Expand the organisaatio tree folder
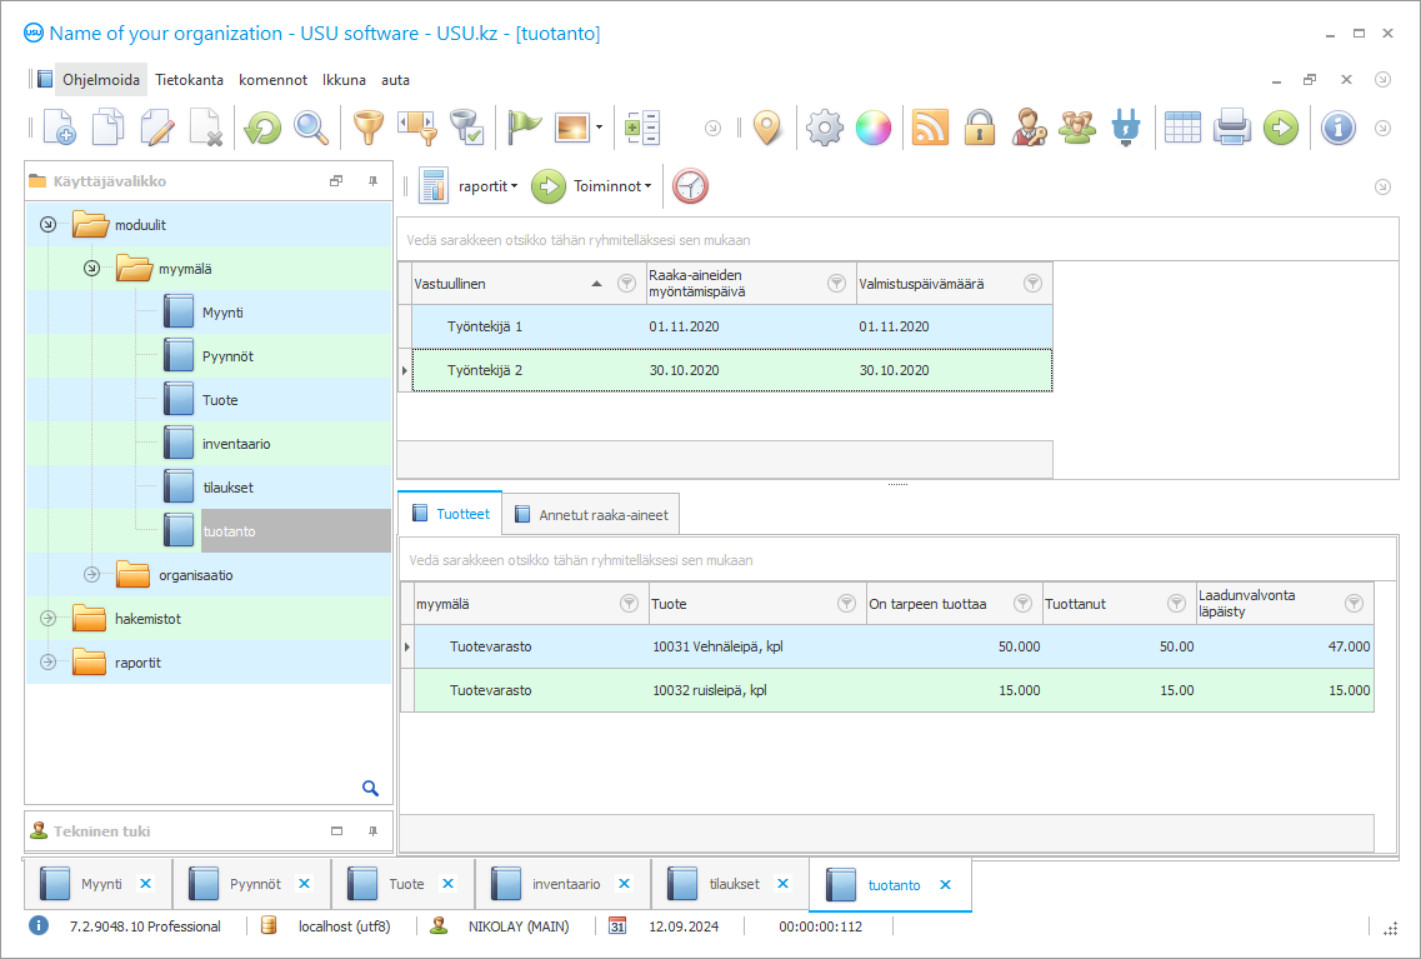 tap(92, 575)
